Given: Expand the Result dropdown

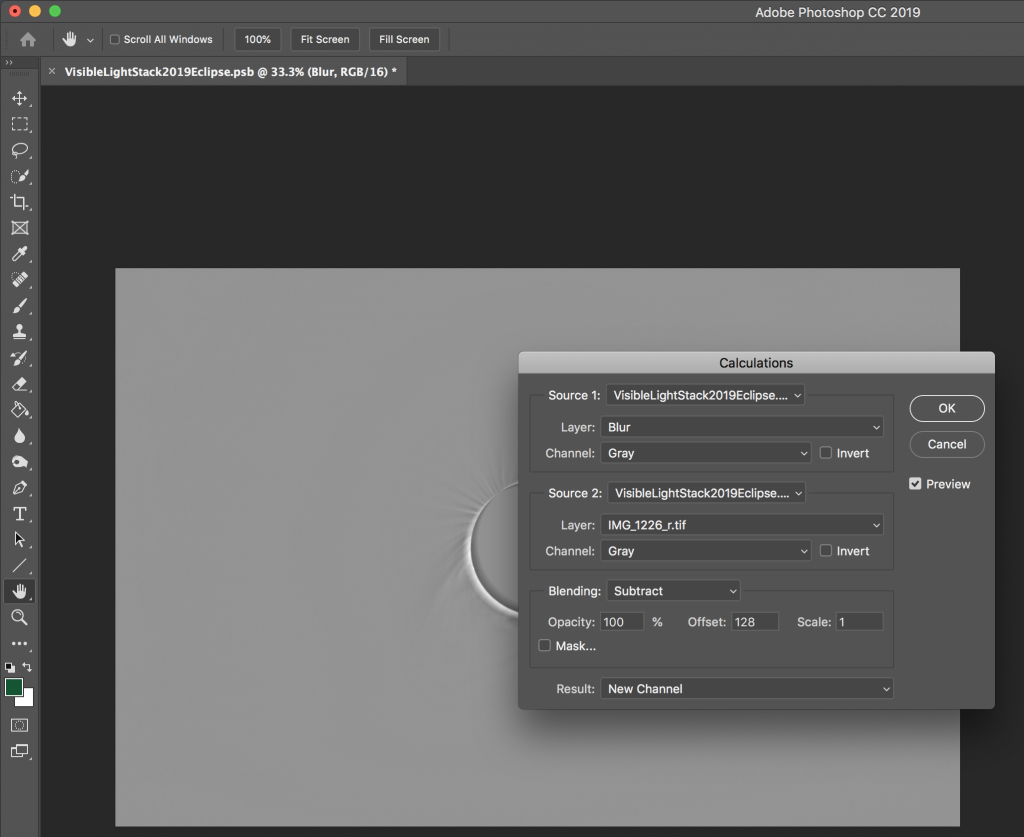Looking at the screenshot, I should 746,689.
